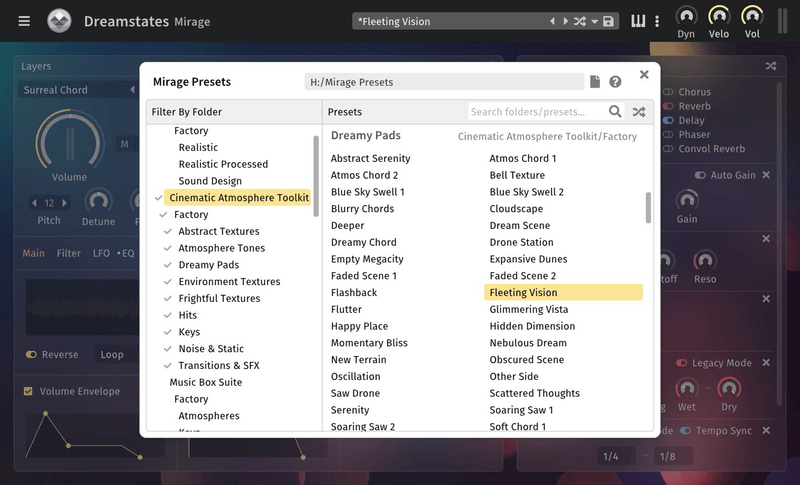Adjust the Vol knob

(751, 17)
